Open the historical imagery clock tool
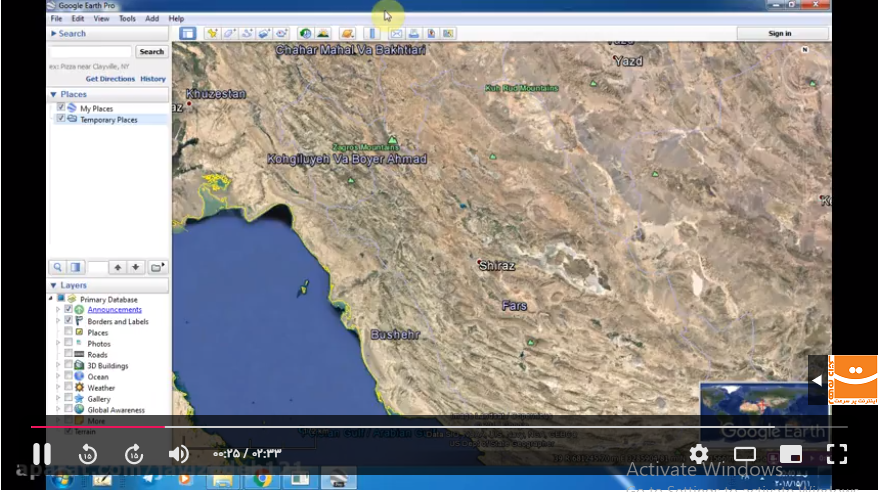 coord(305,33)
